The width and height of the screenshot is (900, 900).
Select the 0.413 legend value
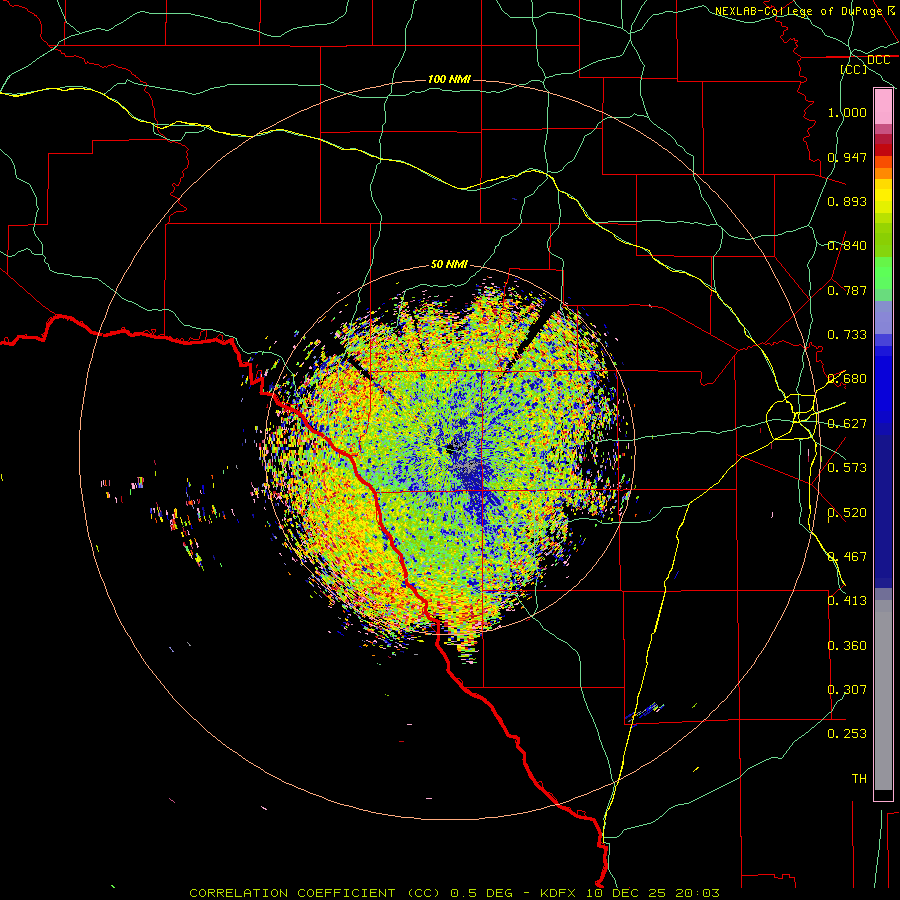coord(847,601)
